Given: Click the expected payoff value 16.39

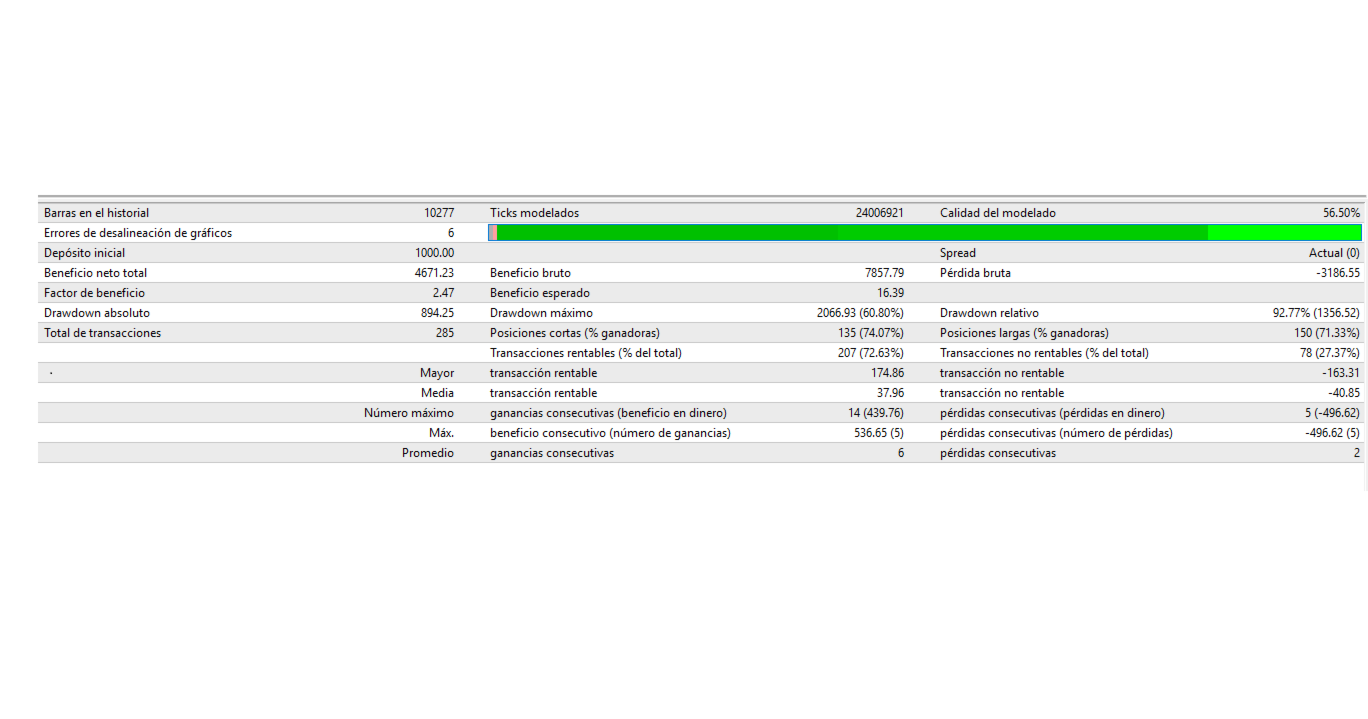Looking at the screenshot, I should click(890, 293).
